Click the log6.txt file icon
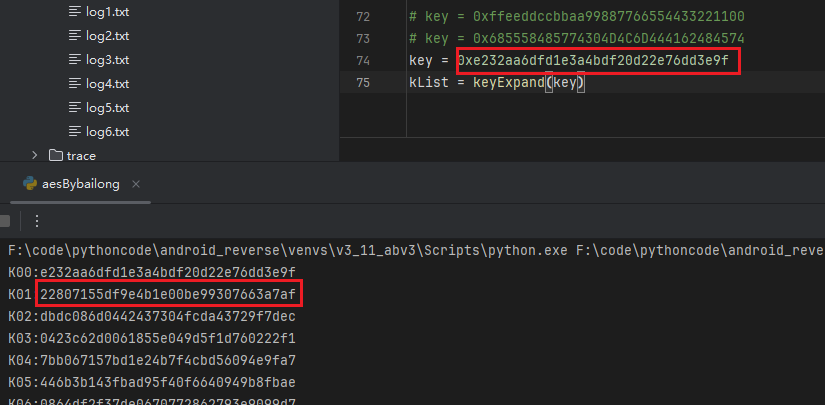825x405 pixels. (74, 131)
